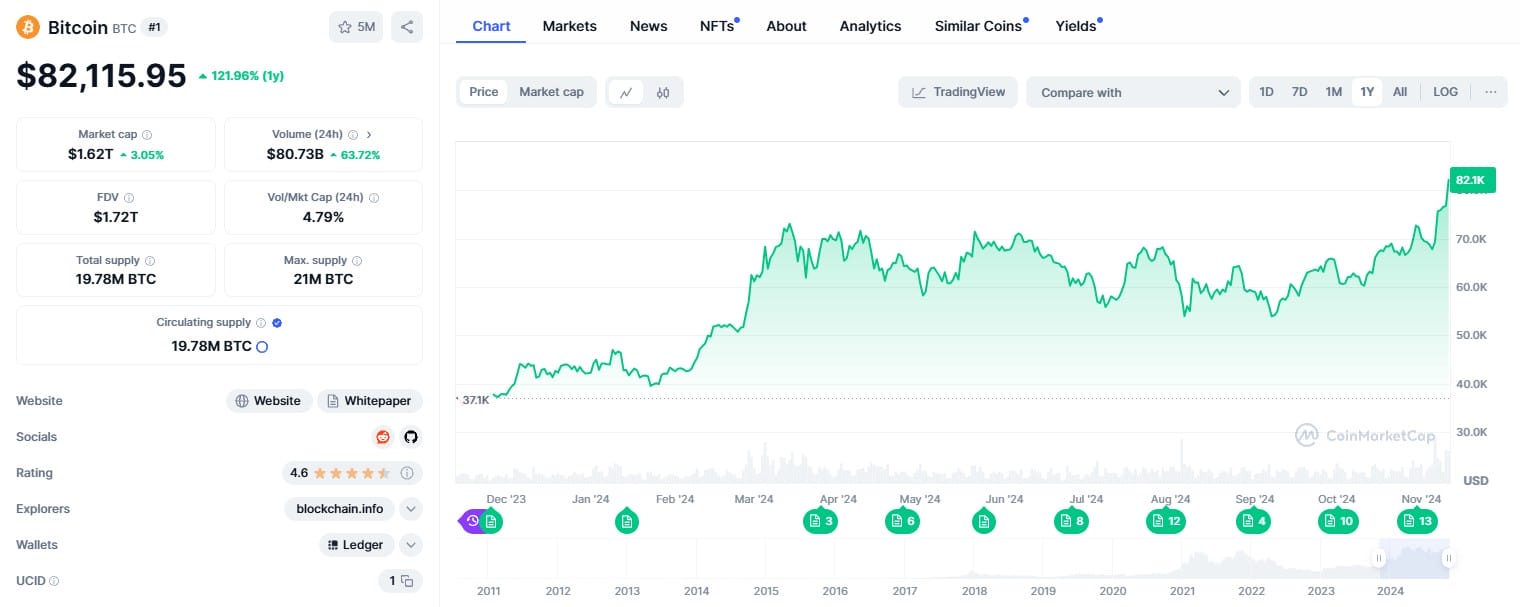The width and height of the screenshot is (1520, 607).
Task: Click the Rating info icon
Action: tap(407, 473)
